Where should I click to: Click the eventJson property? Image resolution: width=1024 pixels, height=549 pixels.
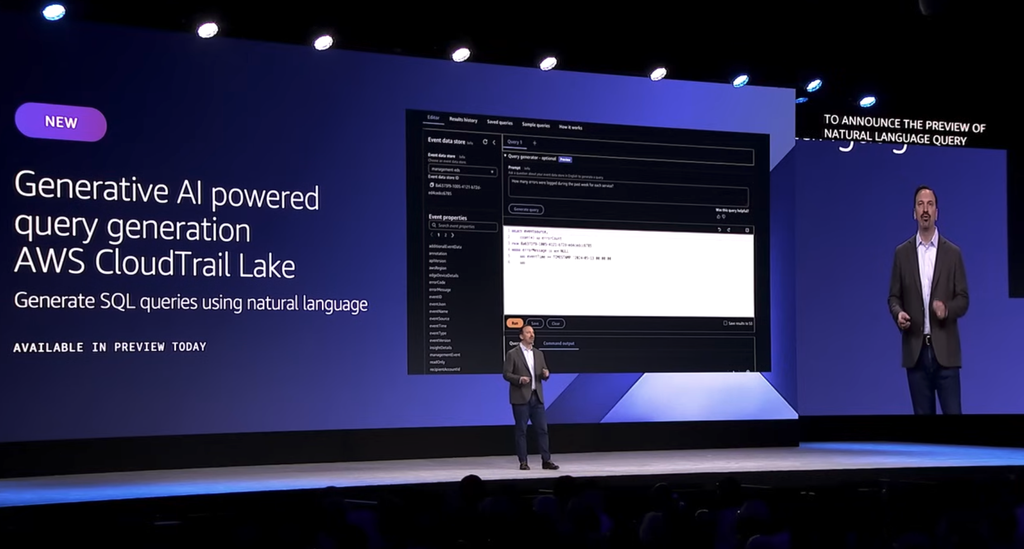[438, 304]
